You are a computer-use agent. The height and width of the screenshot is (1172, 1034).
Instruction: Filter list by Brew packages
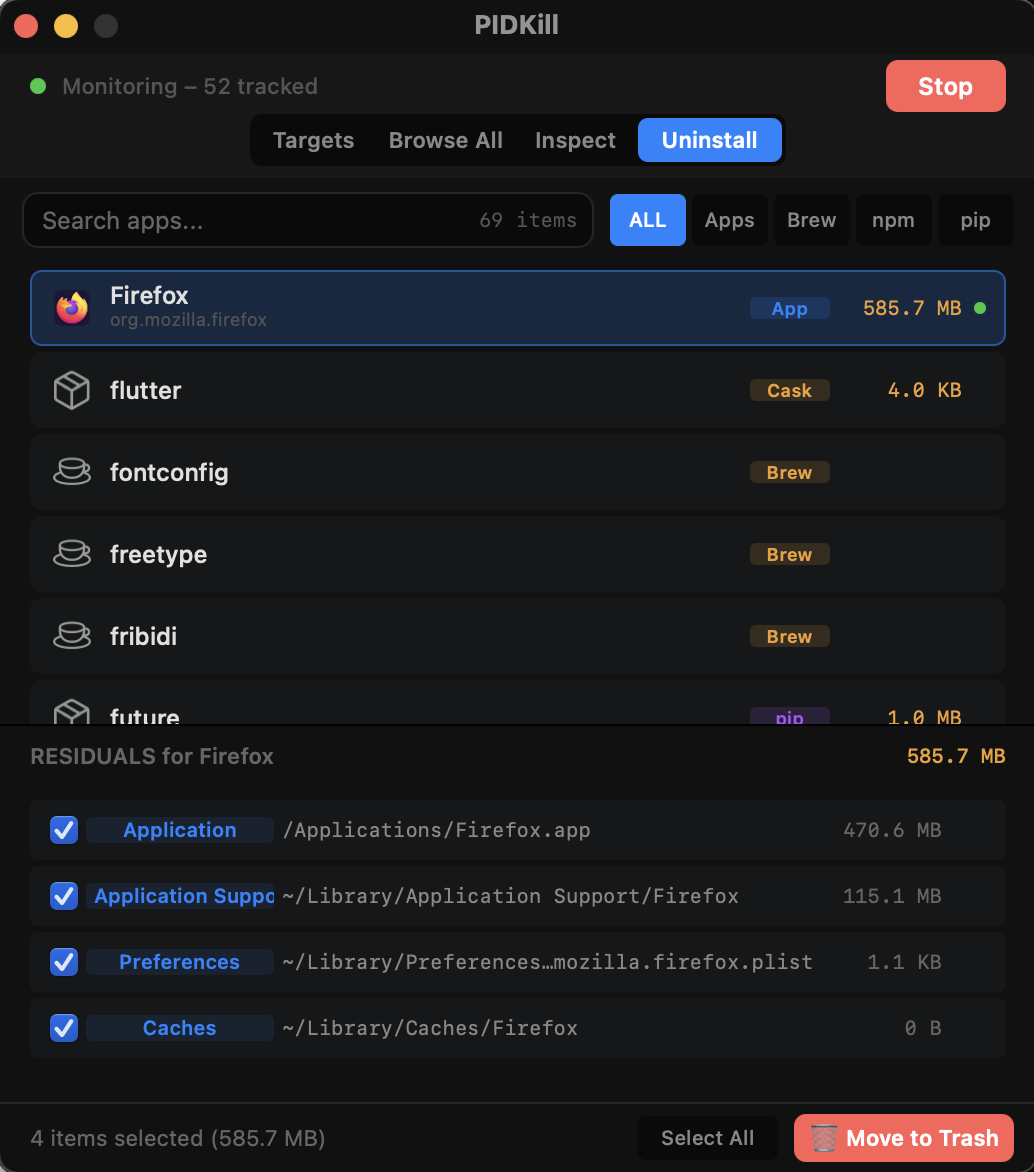pyautogui.click(x=811, y=220)
